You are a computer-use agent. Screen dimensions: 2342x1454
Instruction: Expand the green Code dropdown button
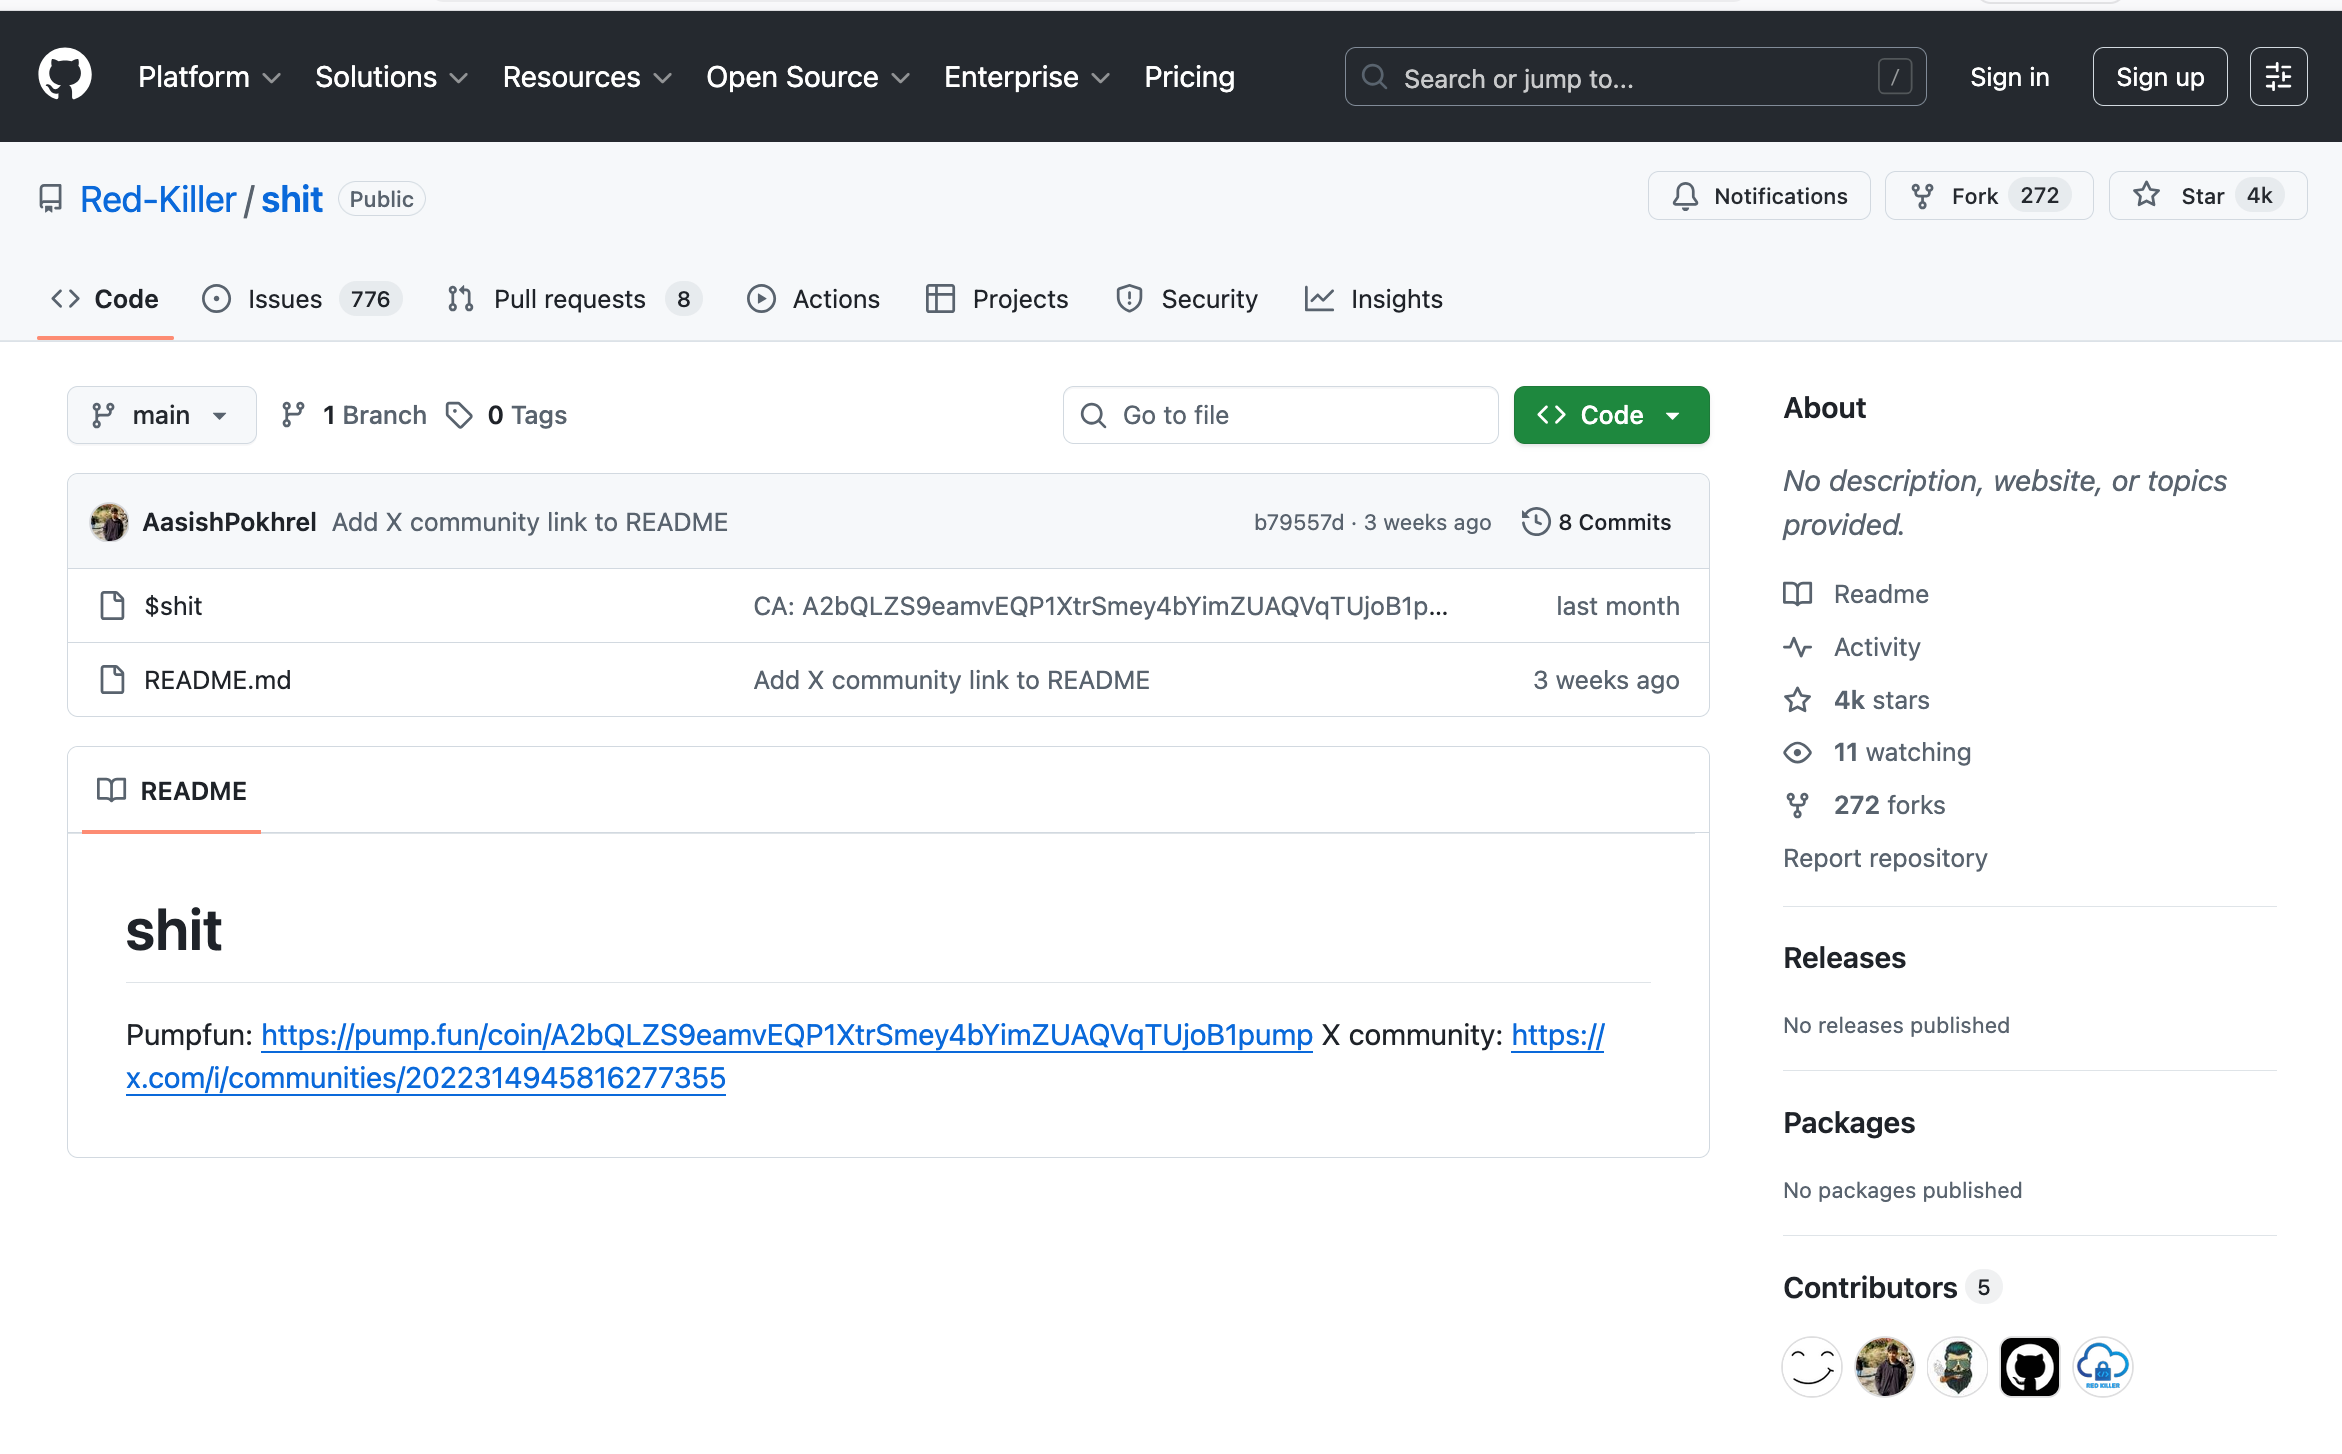tap(1611, 415)
